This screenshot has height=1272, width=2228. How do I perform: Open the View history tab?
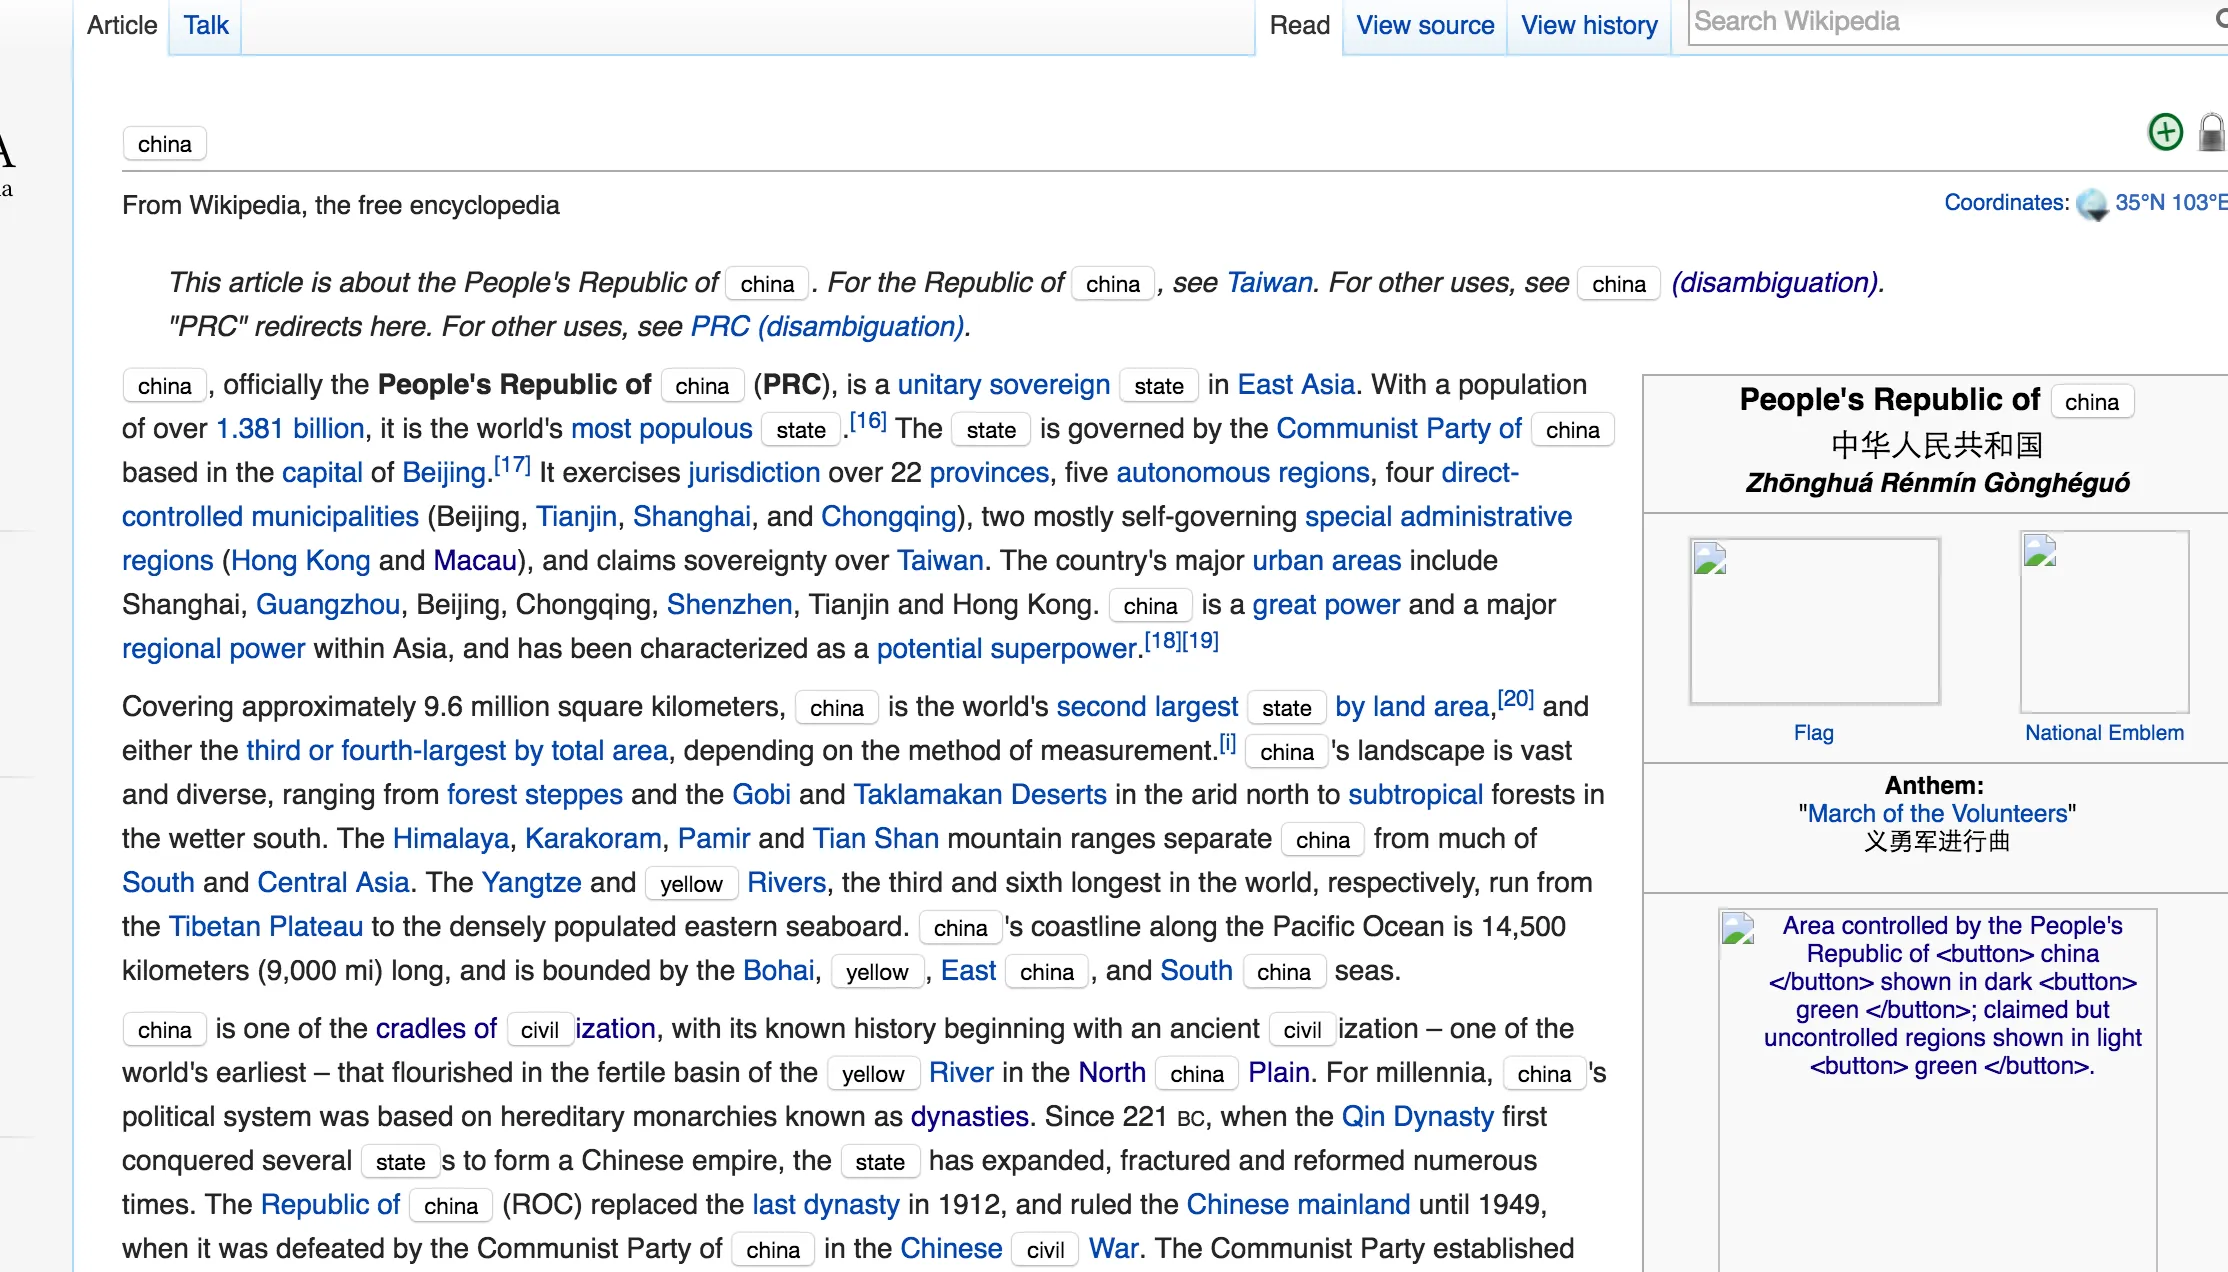[x=1589, y=25]
